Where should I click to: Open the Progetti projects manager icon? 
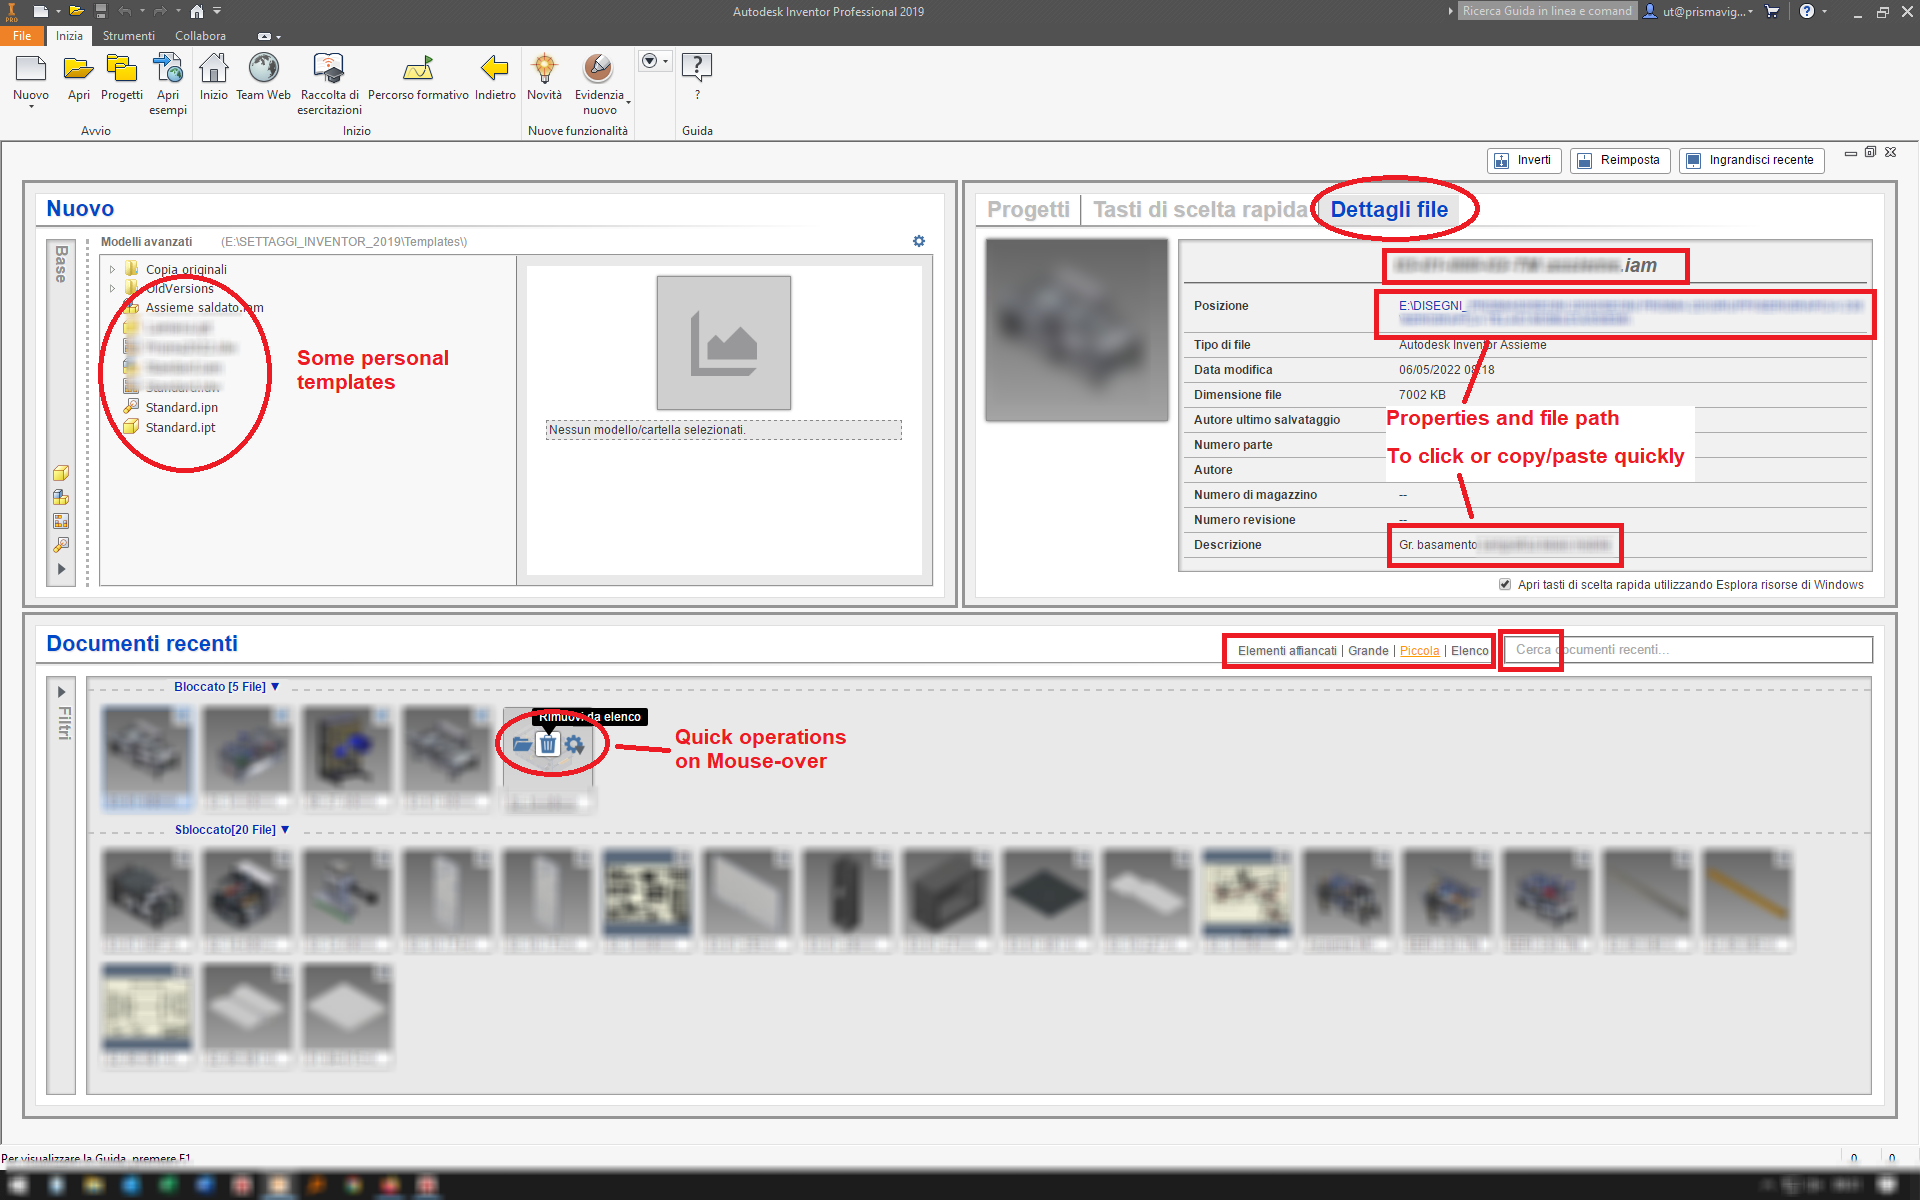[121, 70]
